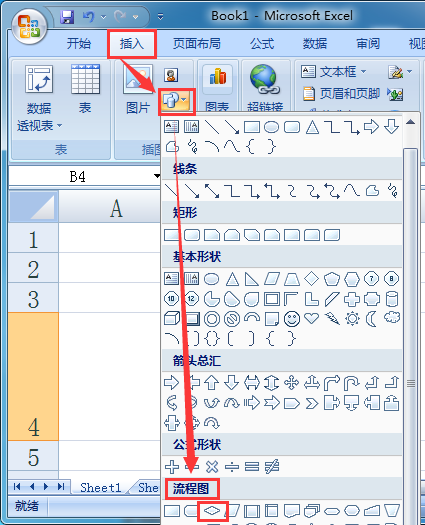Open the undo history dropdown arrow
The width and height of the screenshot is (425, 525).
click(103, 17)
